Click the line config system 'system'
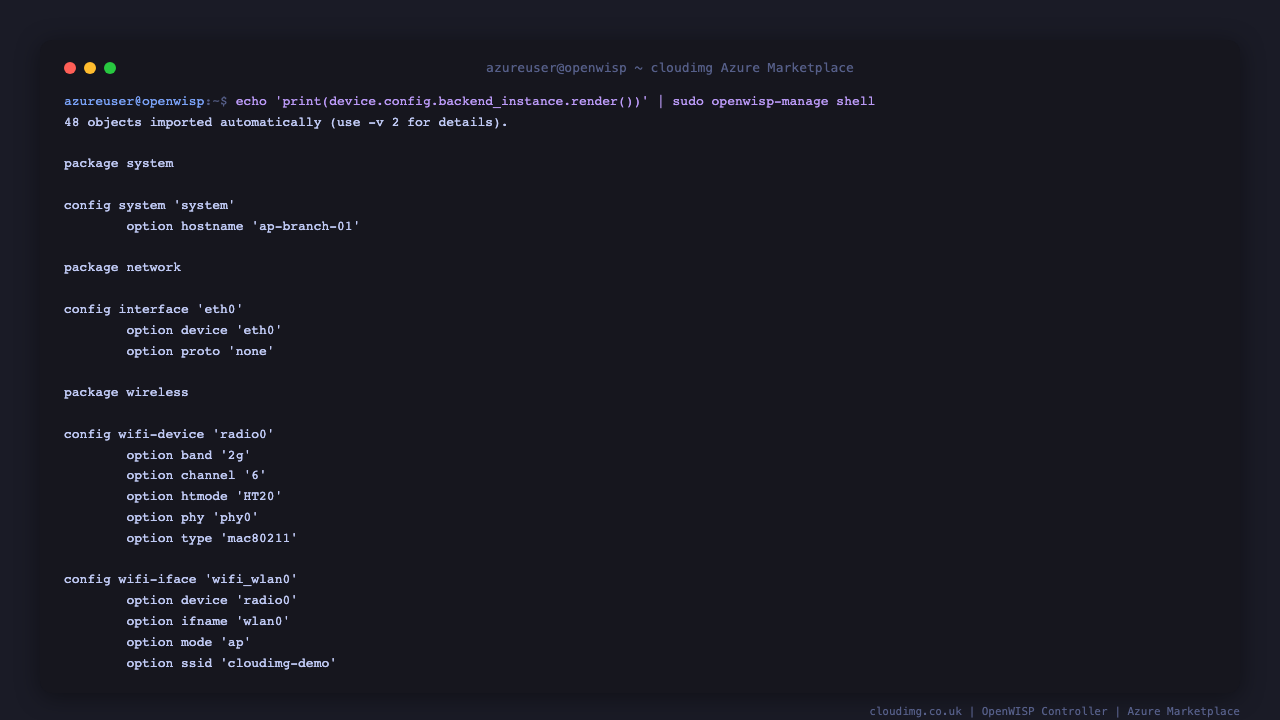Viewport: 1280px width, 720px height. (150, 206)
